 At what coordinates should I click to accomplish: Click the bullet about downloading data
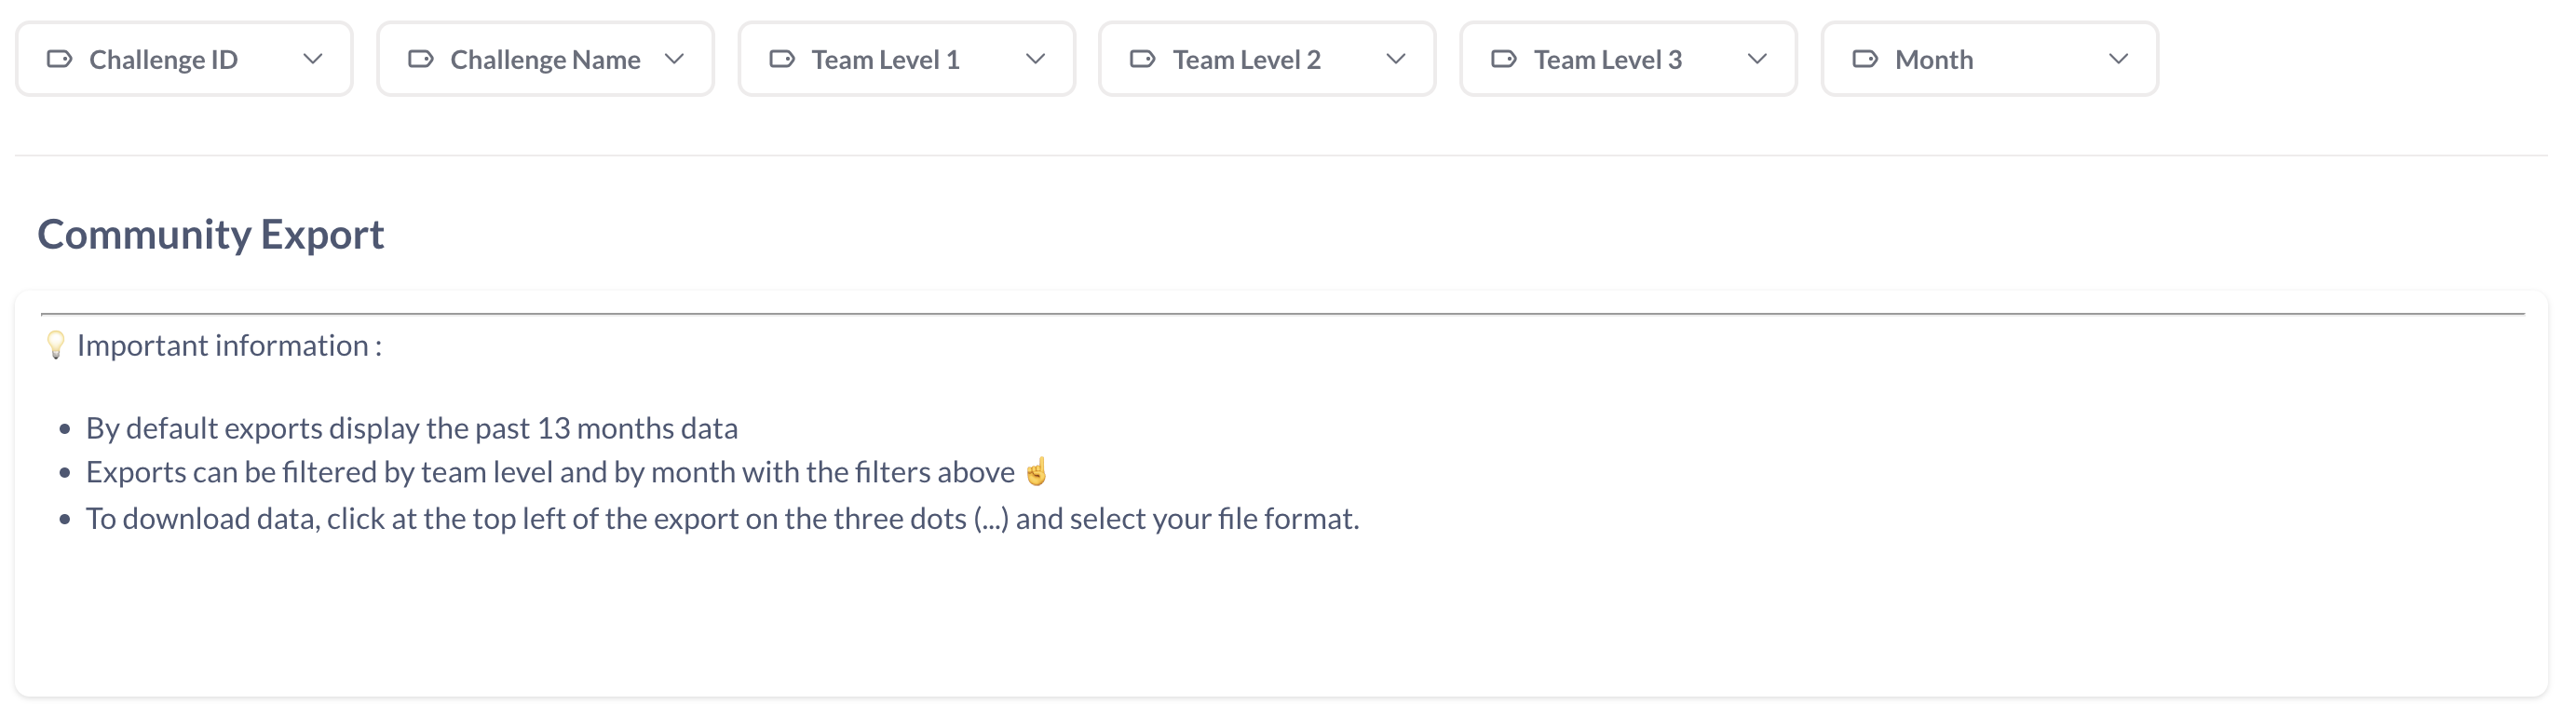(x=722, y=519)
